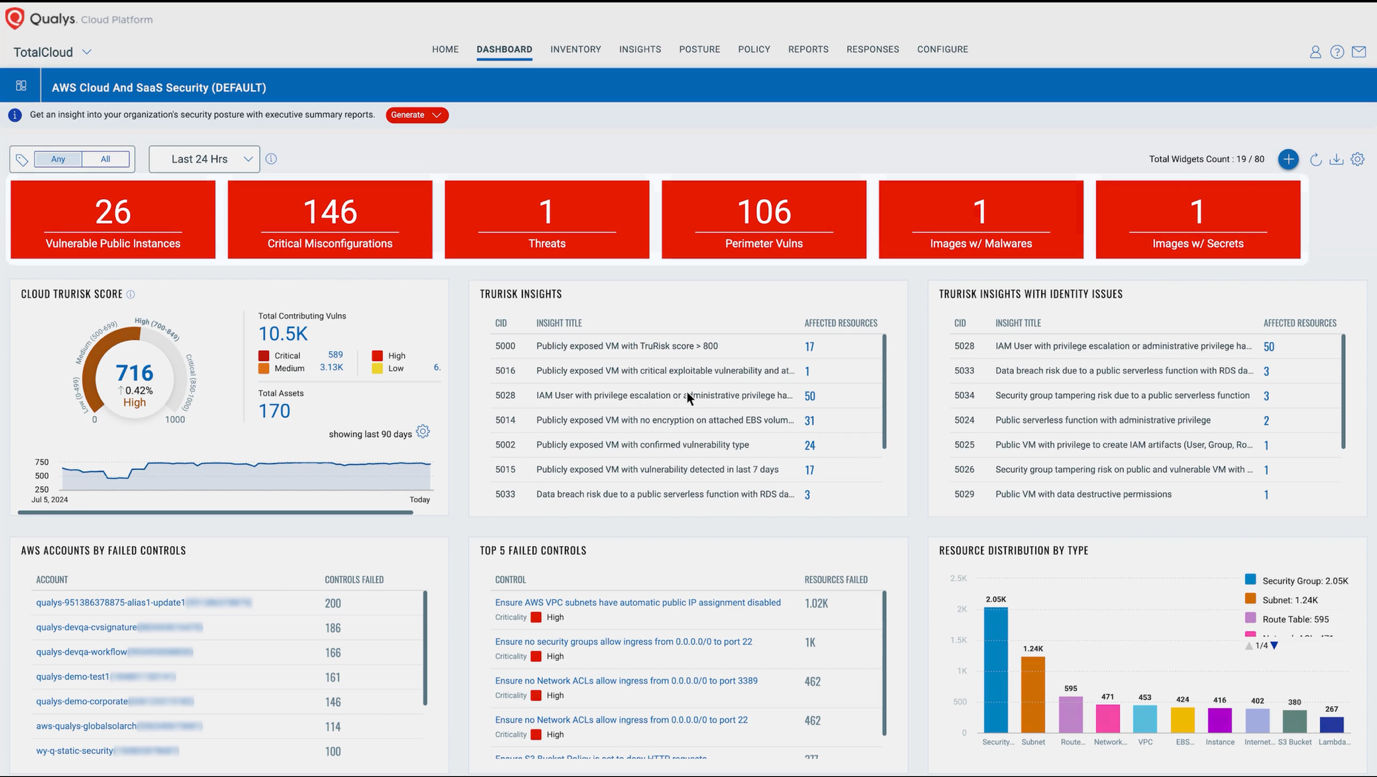Open the Last 24 Hrs time dropdown

pos(204,159)
